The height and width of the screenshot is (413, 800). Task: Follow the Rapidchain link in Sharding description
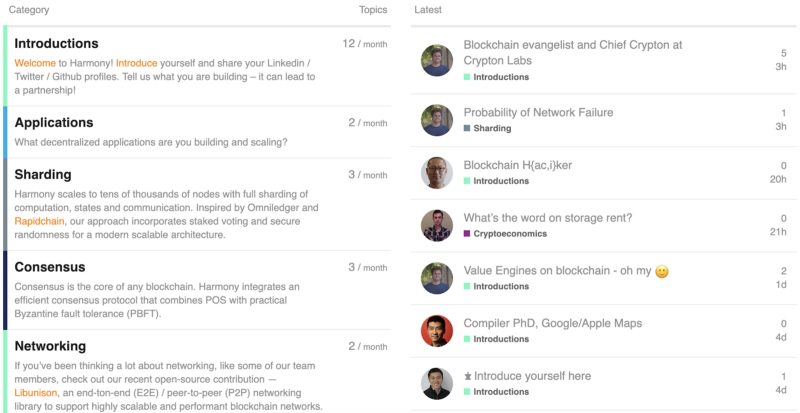click(42, 221)
